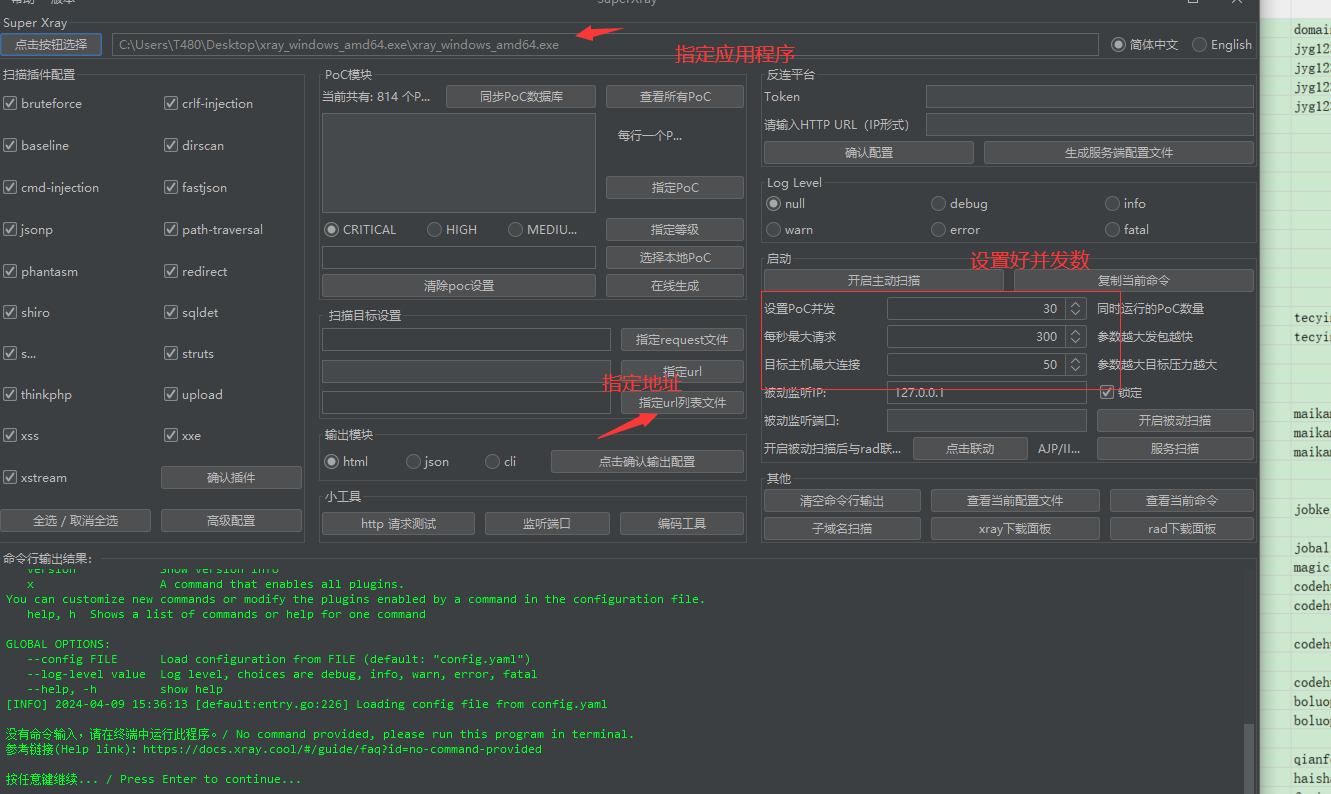1331x794 pixels.
Task: Click 同步PoC数据库 button
Action: point(521,96)
